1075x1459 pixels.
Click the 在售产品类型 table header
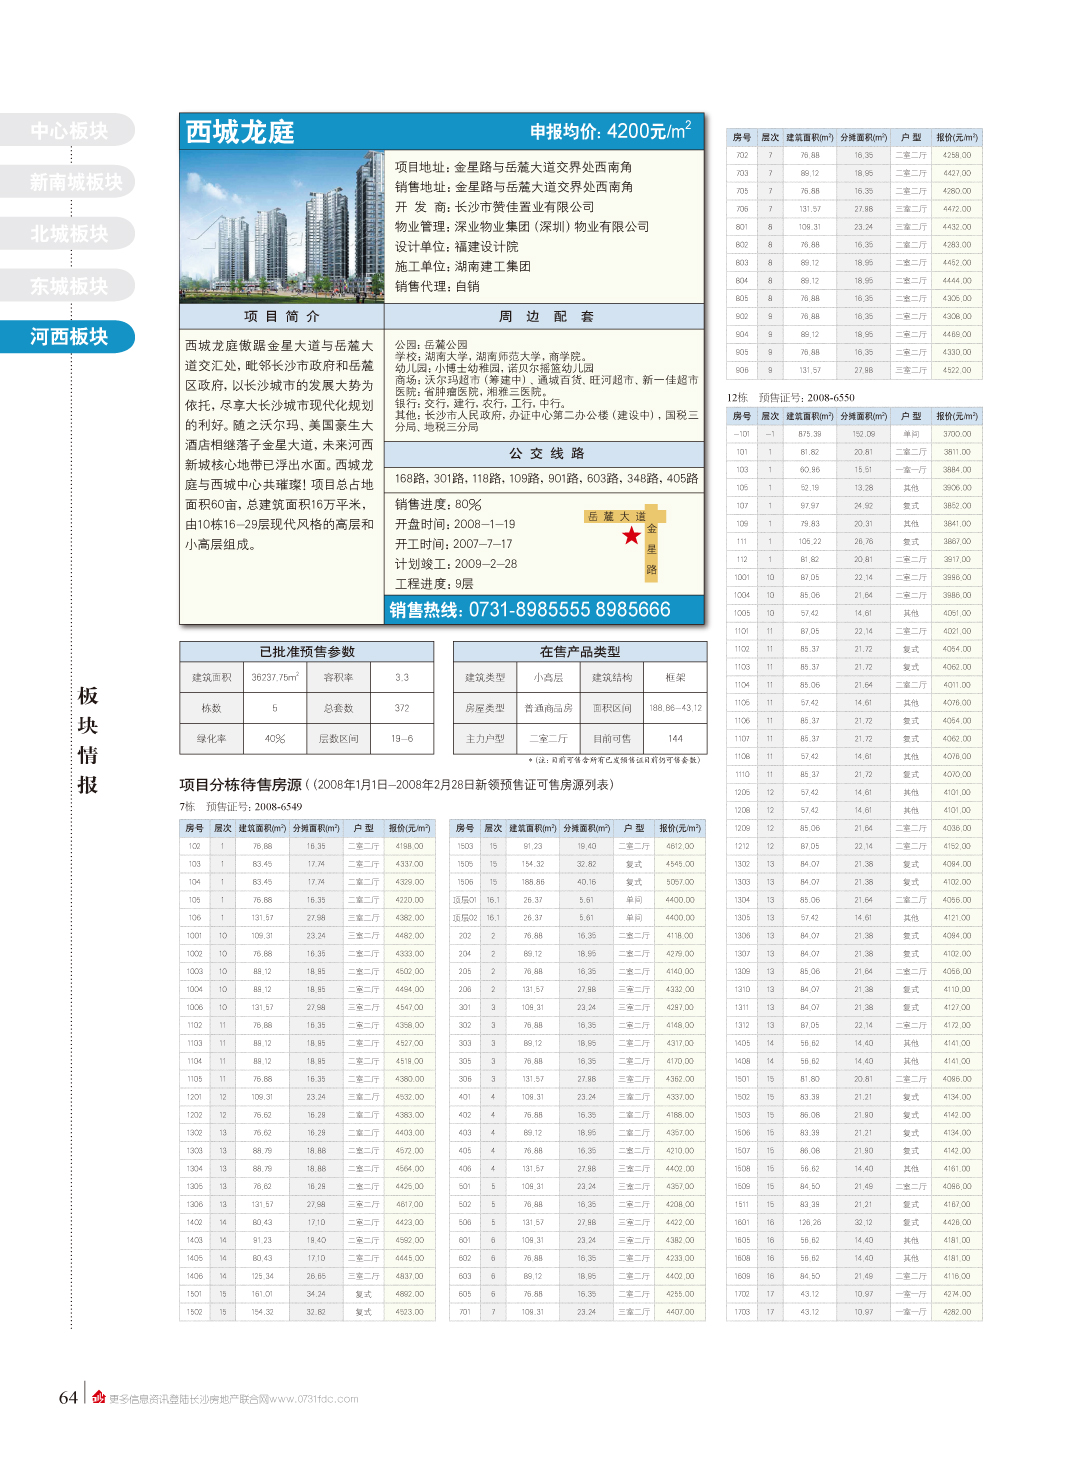(x=579, y=652)
